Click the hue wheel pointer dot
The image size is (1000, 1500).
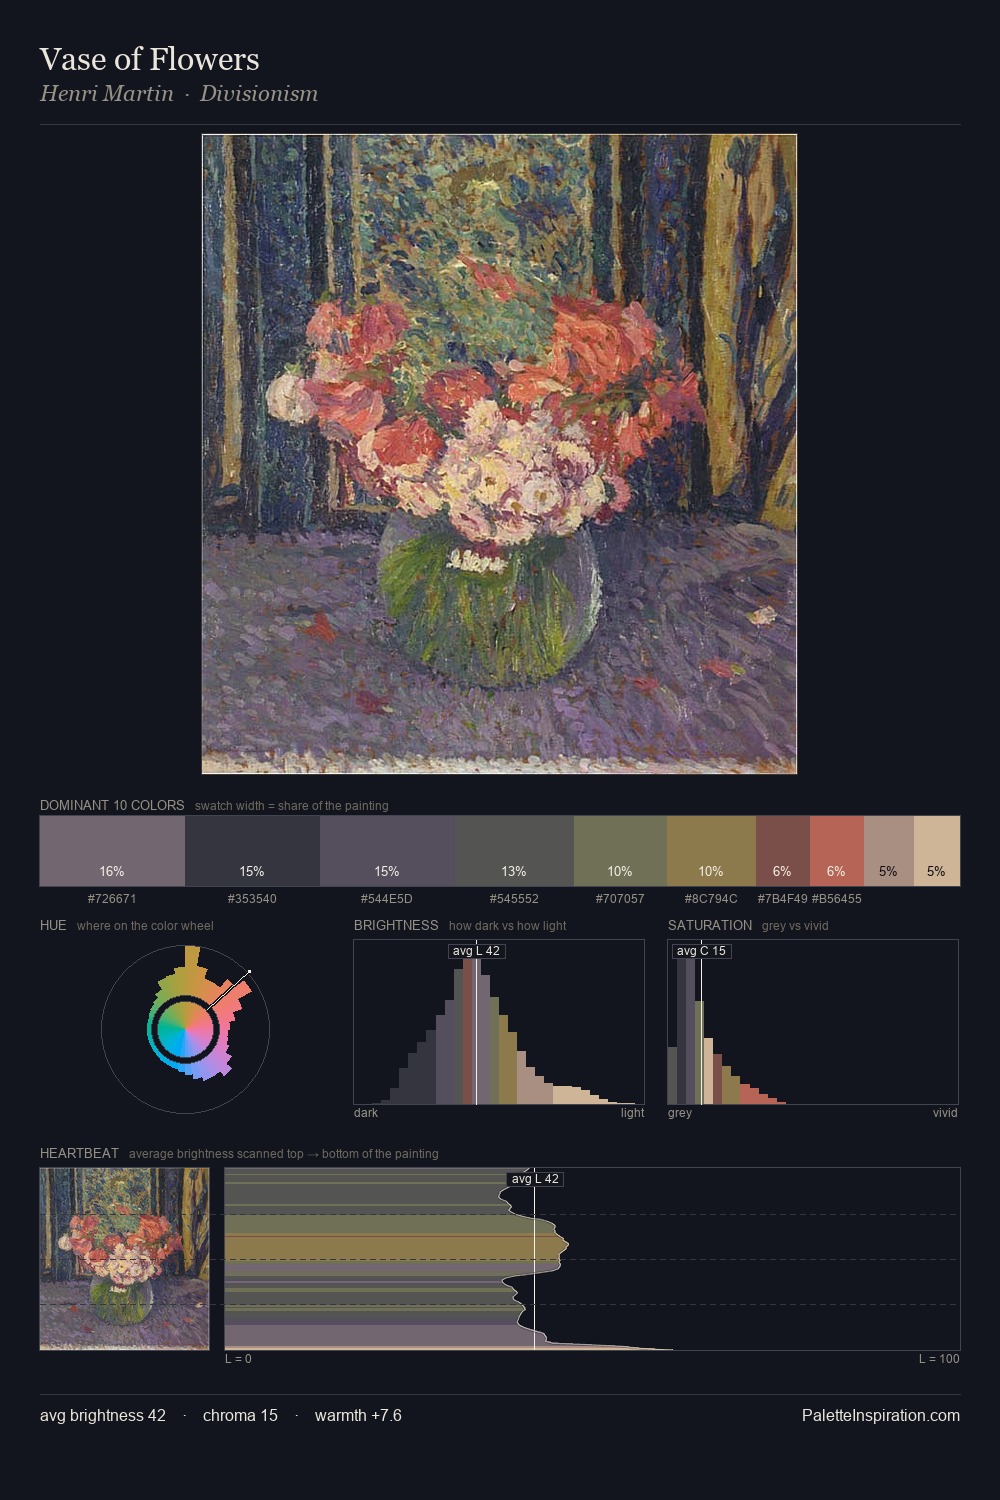(x=249, y=971)
